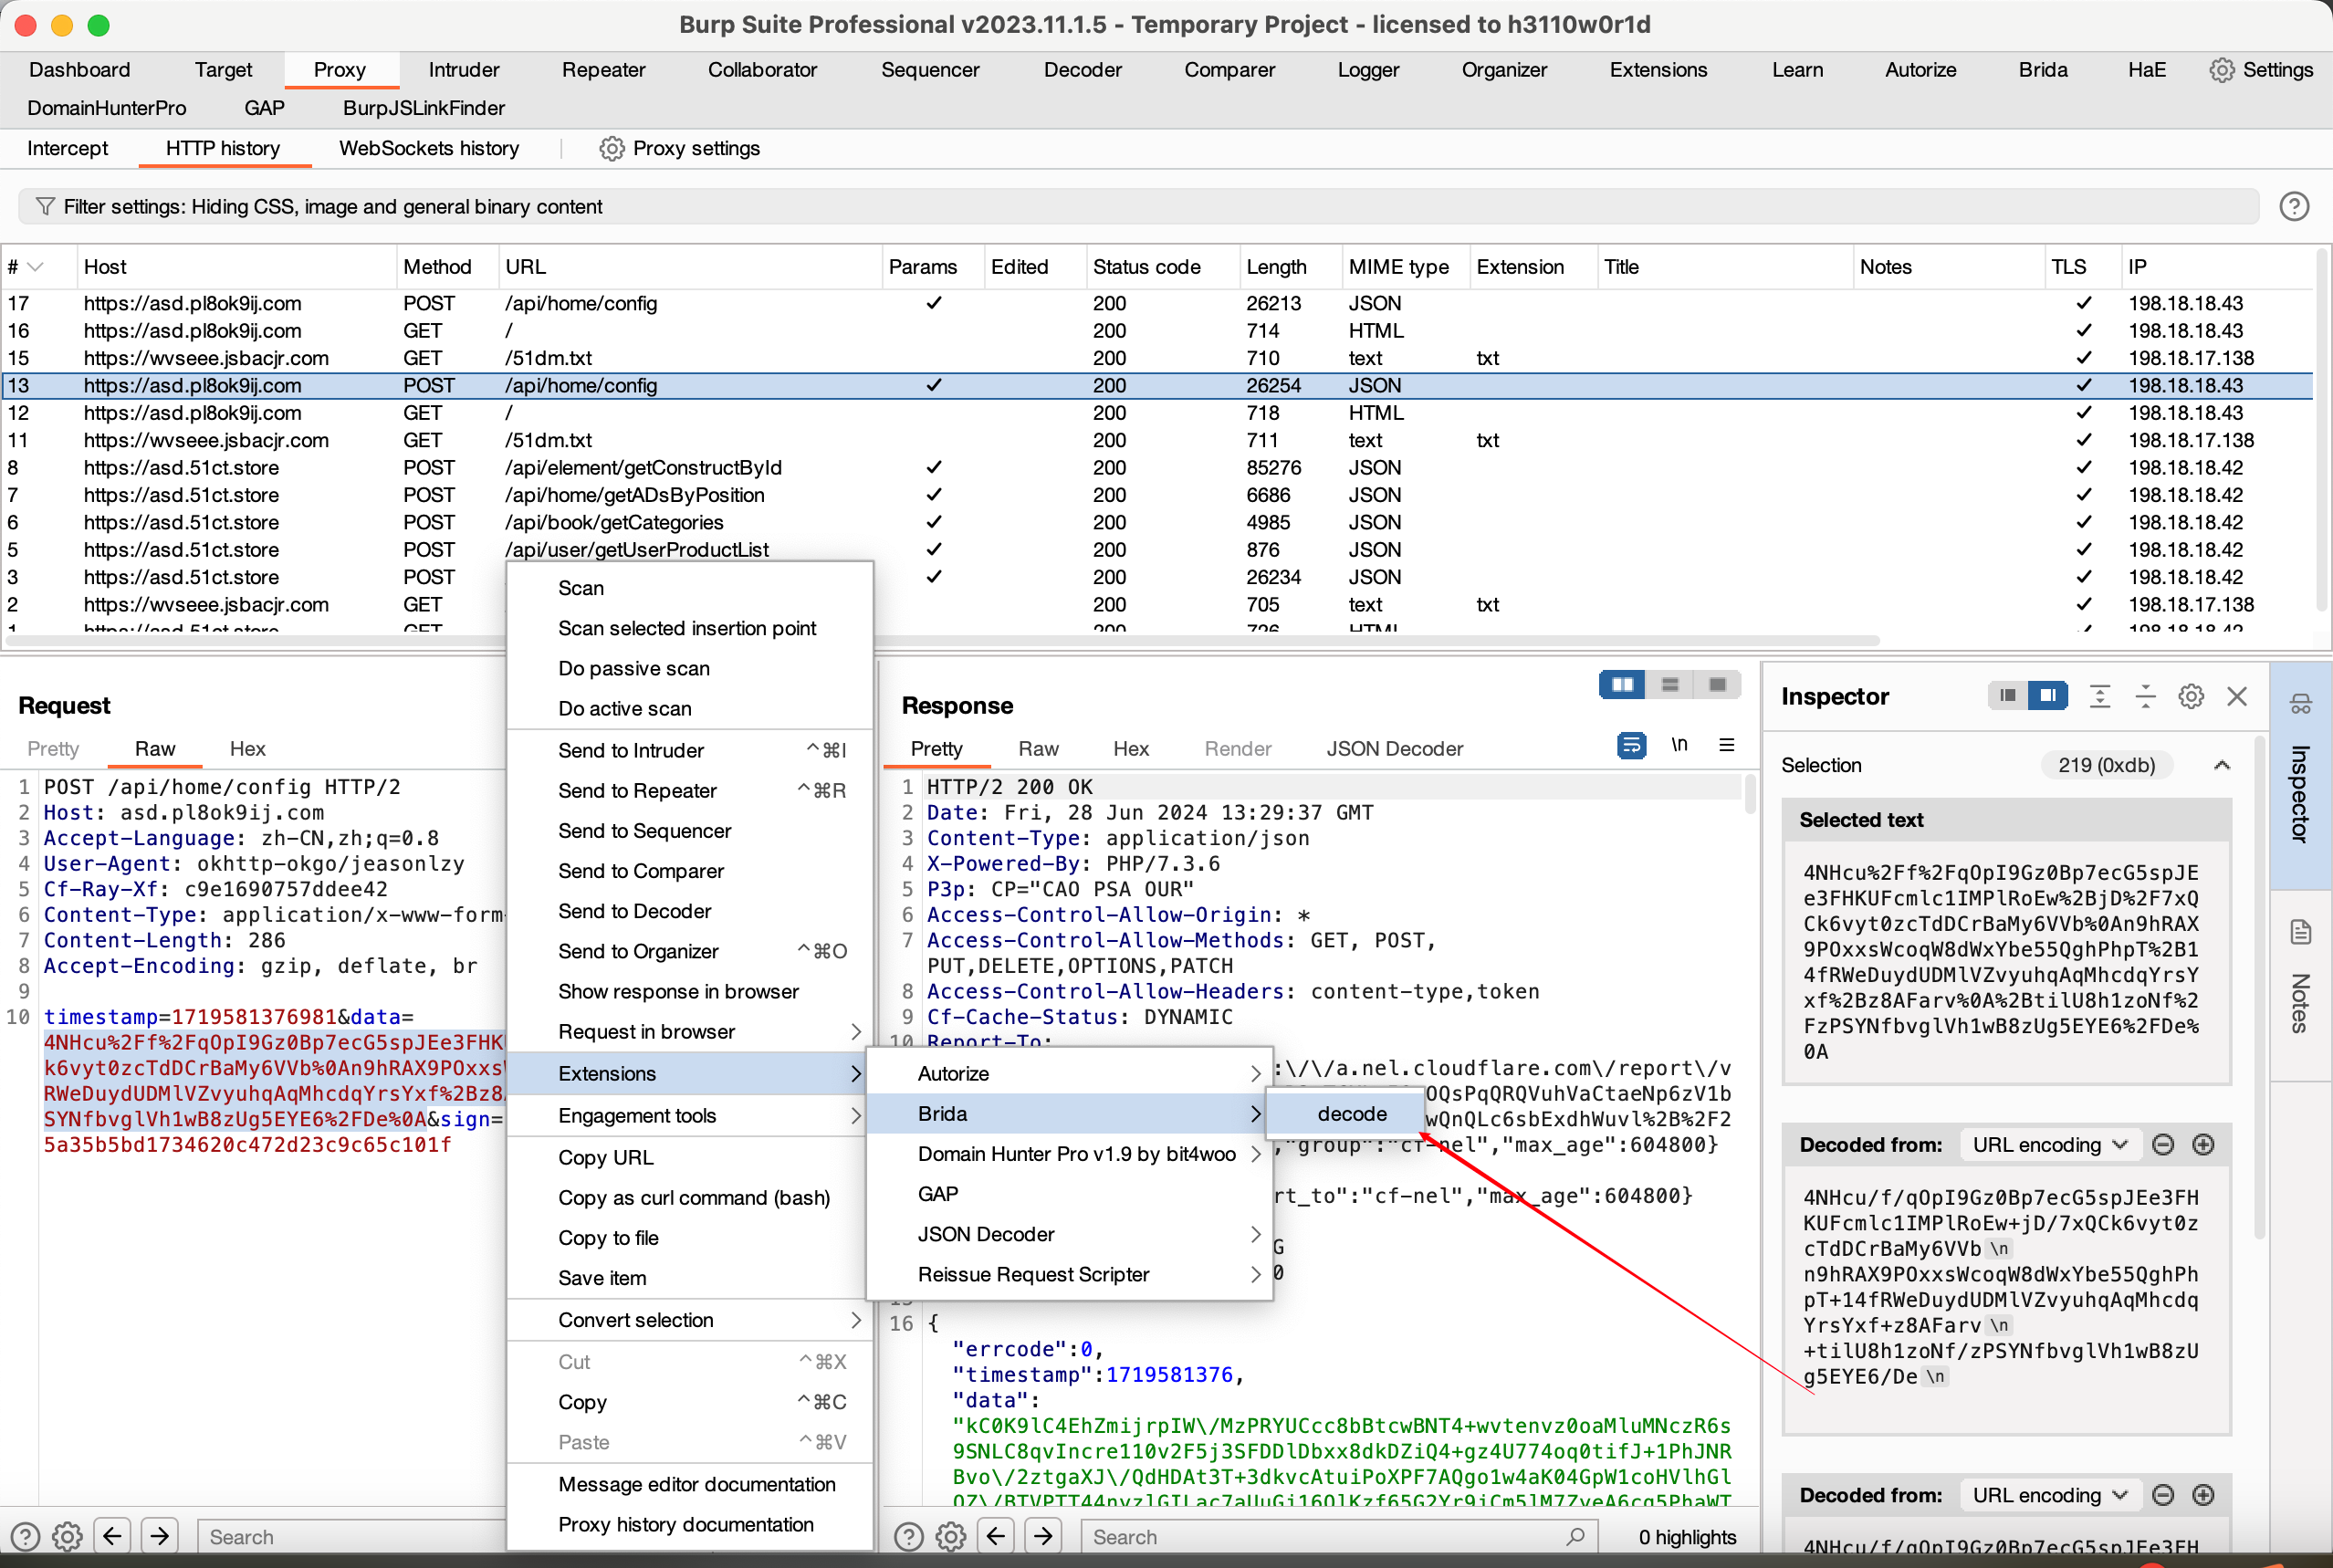This screenshot has height=1568, width=2333.
Task: Choose Send to Intruder from context menu
Action: point(690,751)
